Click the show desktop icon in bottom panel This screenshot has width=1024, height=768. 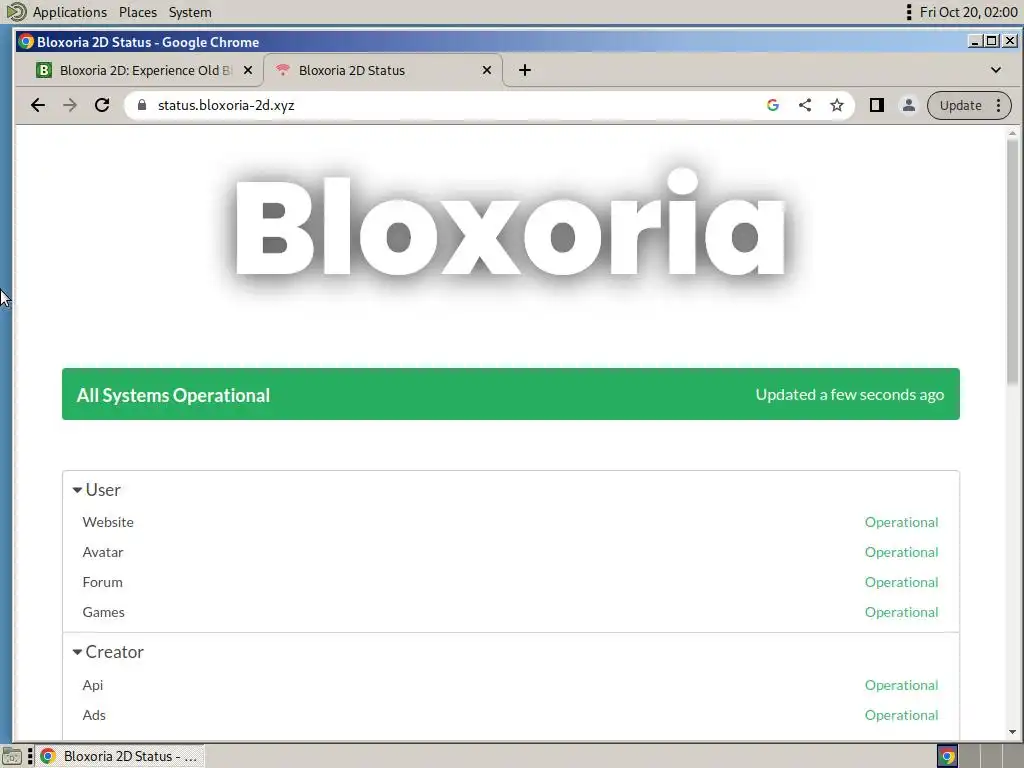(12, 757)
